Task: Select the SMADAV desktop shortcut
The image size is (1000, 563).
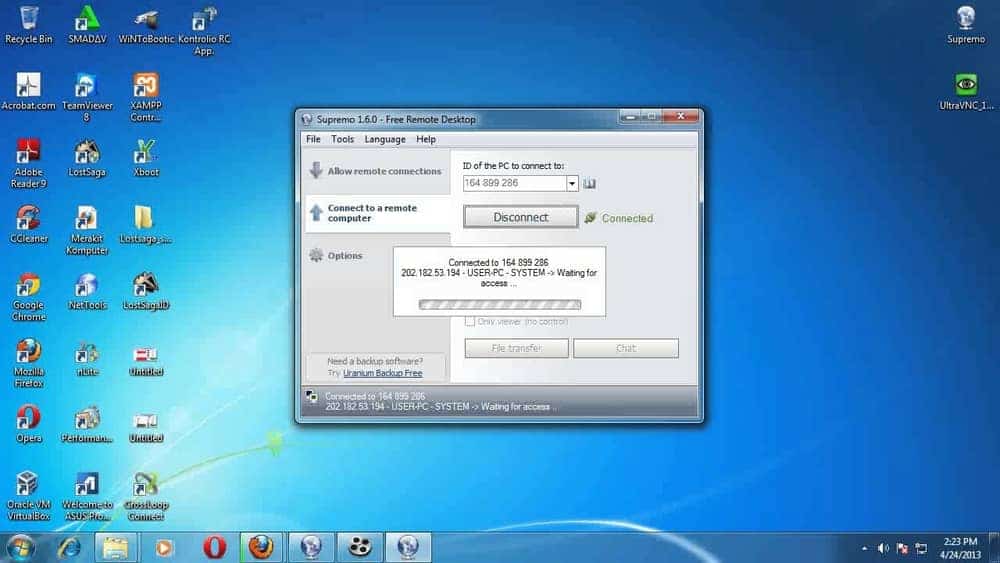Action: [87, 24]
